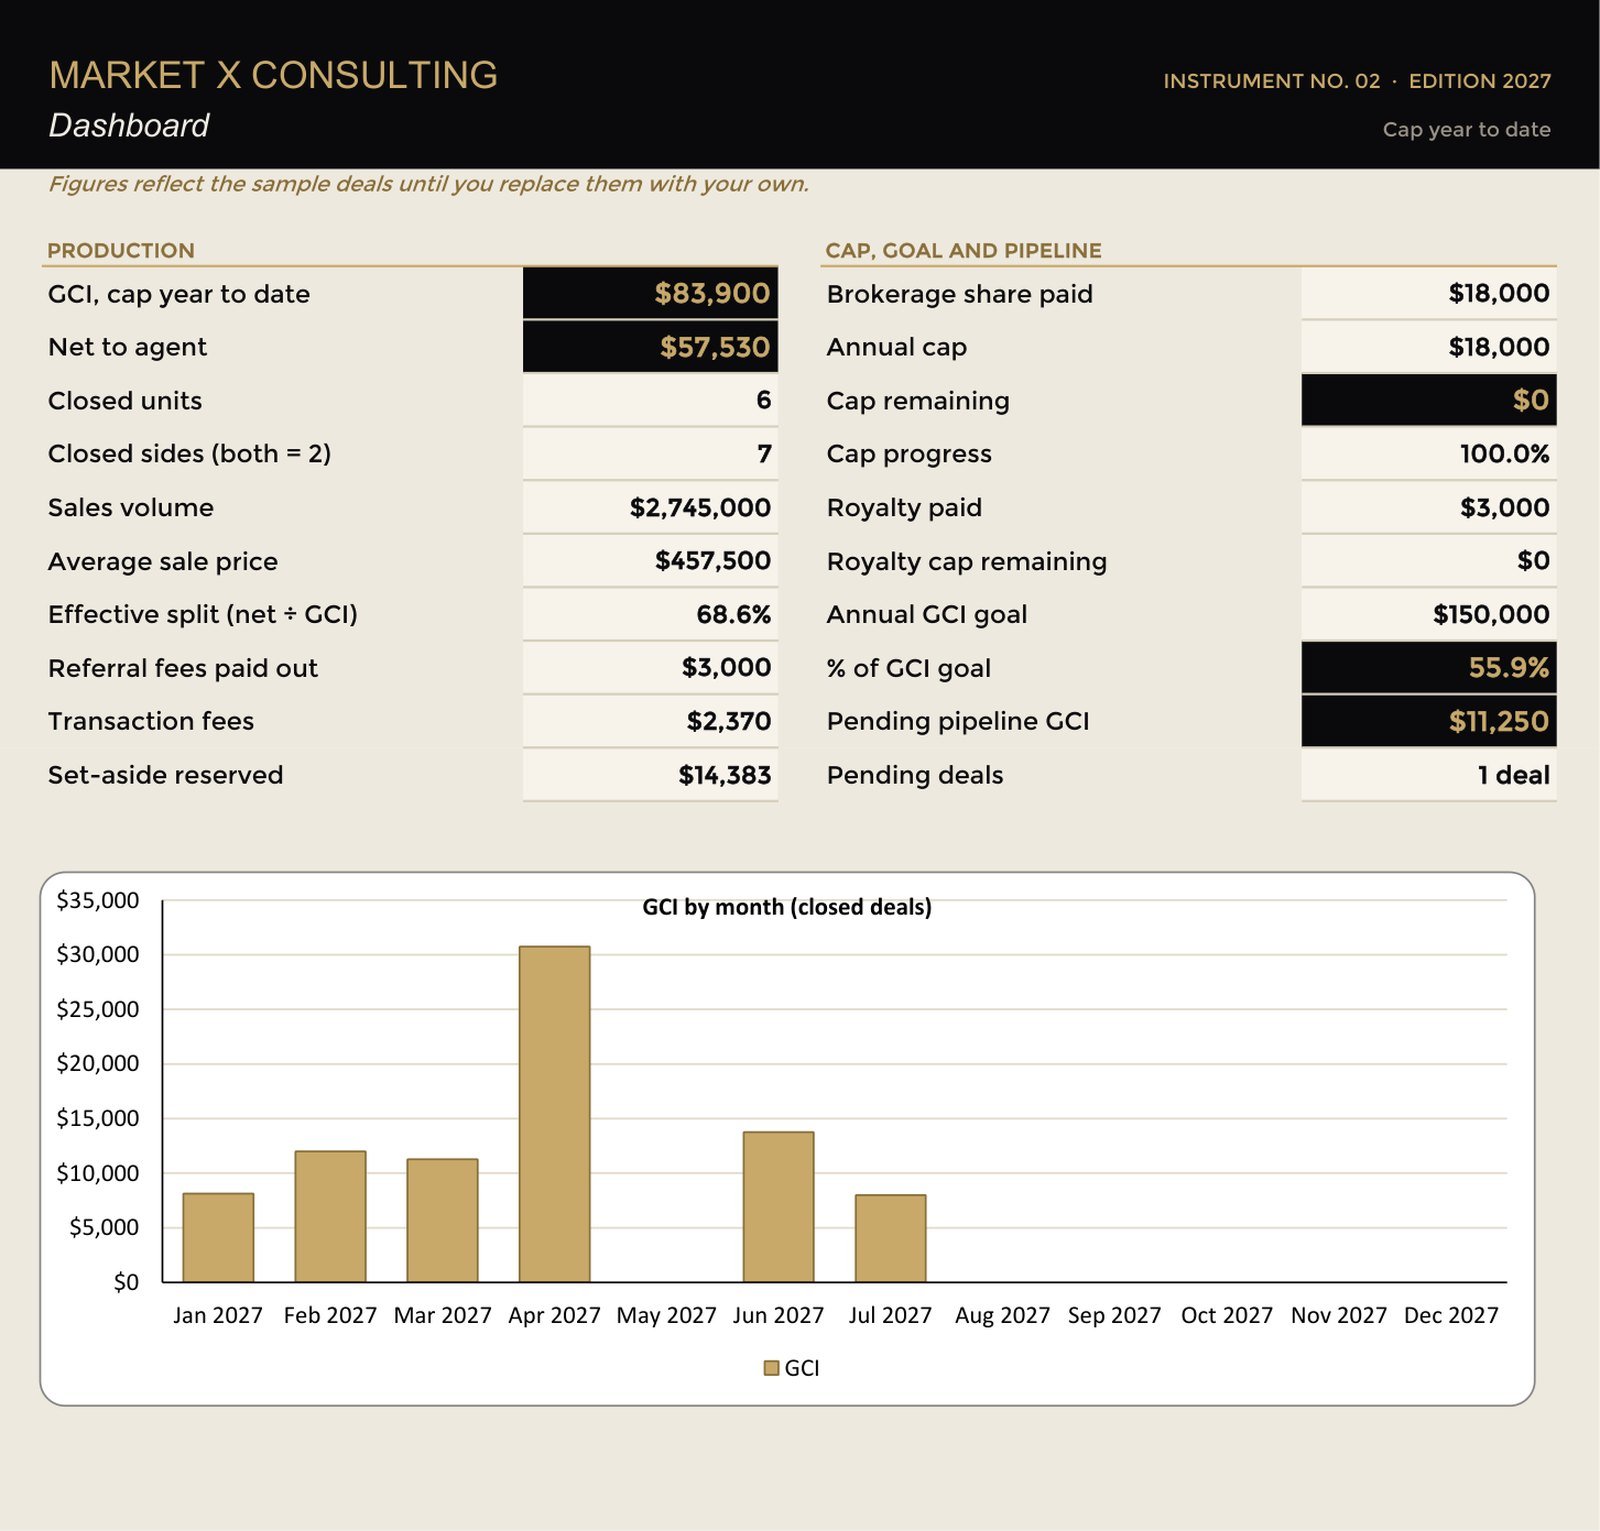
Task: Click the Effective split (net ÷ GCI) label
Action: point(203,614)
